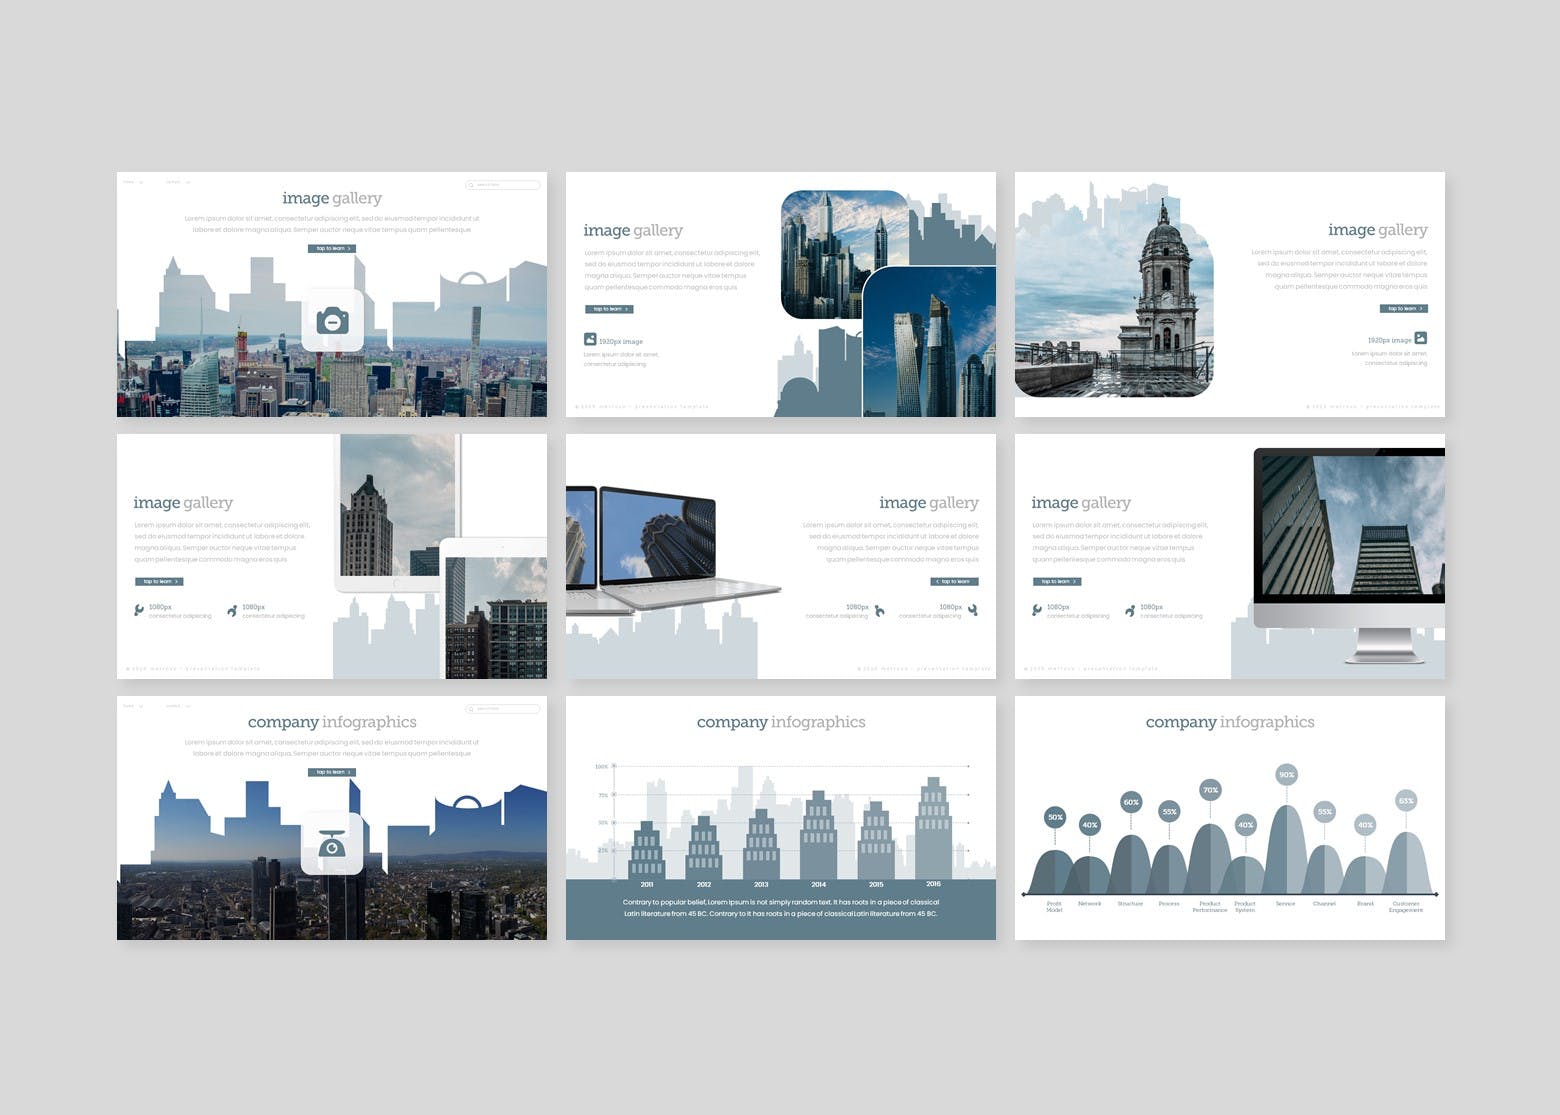Toggle the wrench option under the laptop gallery slide
This screenshot has height=1115, width=1560.
[879, 610]
